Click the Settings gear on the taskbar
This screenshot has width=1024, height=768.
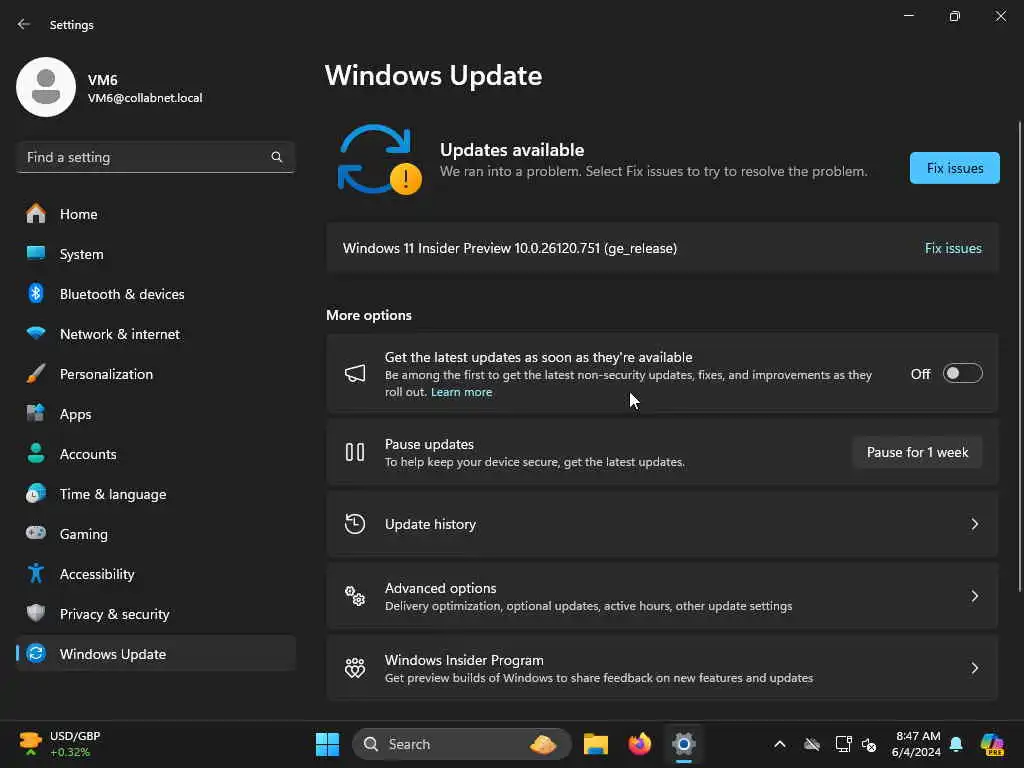pos(684,744)
